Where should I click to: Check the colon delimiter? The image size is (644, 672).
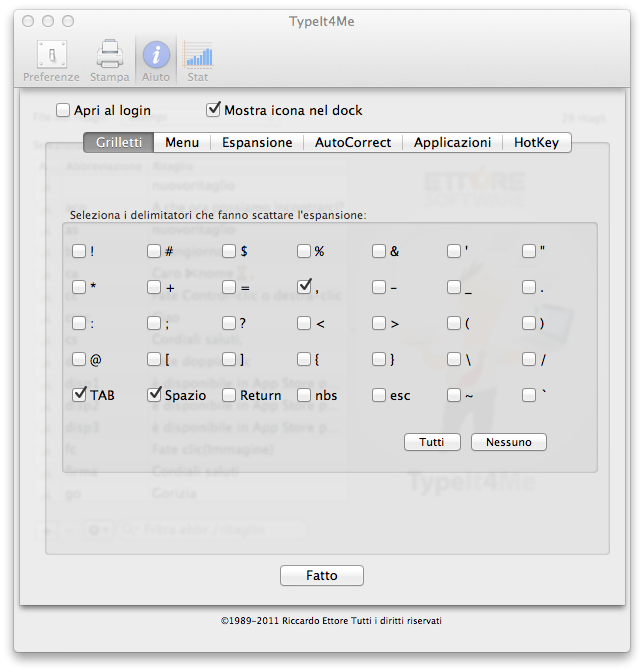(x=79, y=323)
